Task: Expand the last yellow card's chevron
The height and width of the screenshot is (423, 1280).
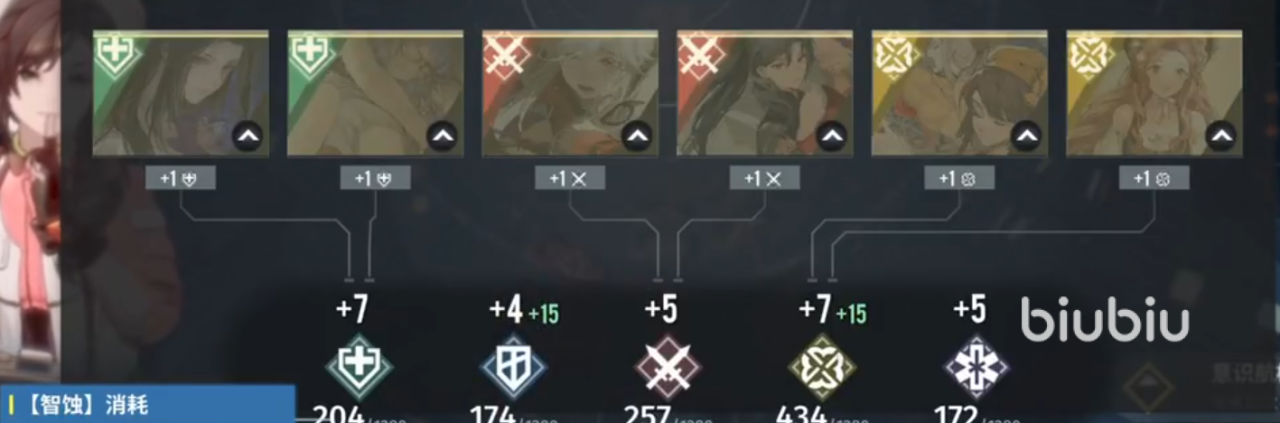Action: tap(1220, 136)
